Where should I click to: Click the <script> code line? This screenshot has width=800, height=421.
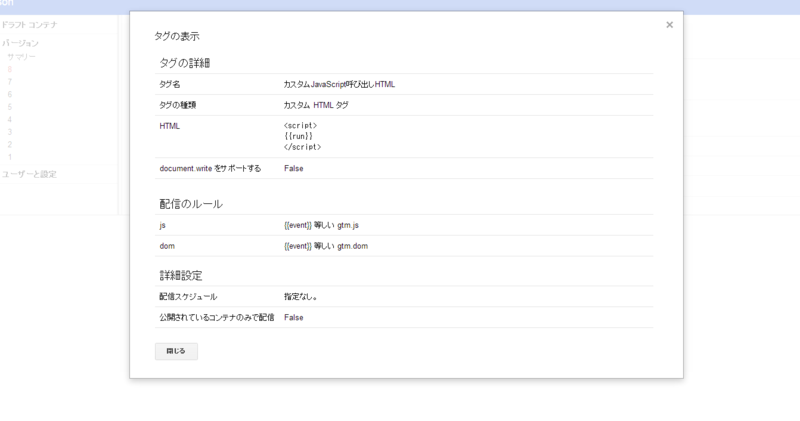(x=301, y=126)
